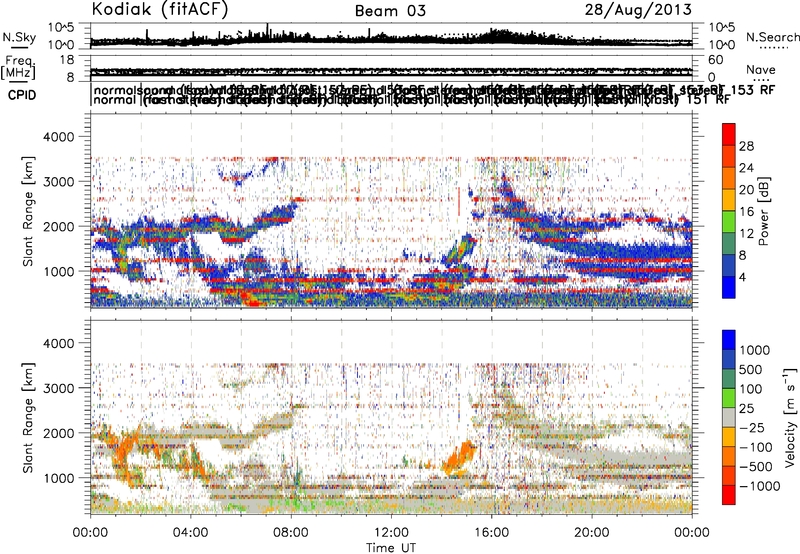Click the '16:00' time axis label
The width and height of the screenshot is (800, 554).
pyautogui.click(x=491, y=533)
